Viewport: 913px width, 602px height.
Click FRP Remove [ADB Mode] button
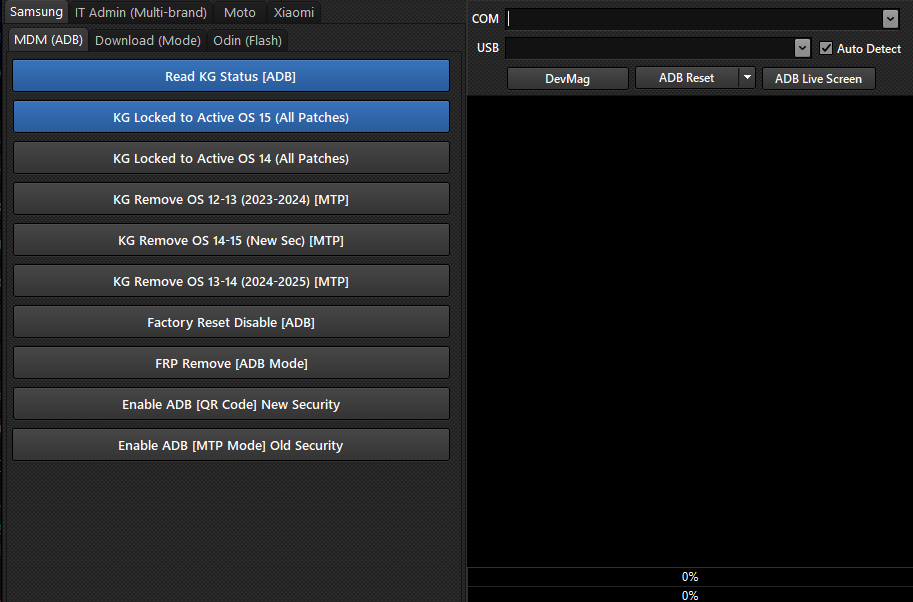[x=231, y=363]
